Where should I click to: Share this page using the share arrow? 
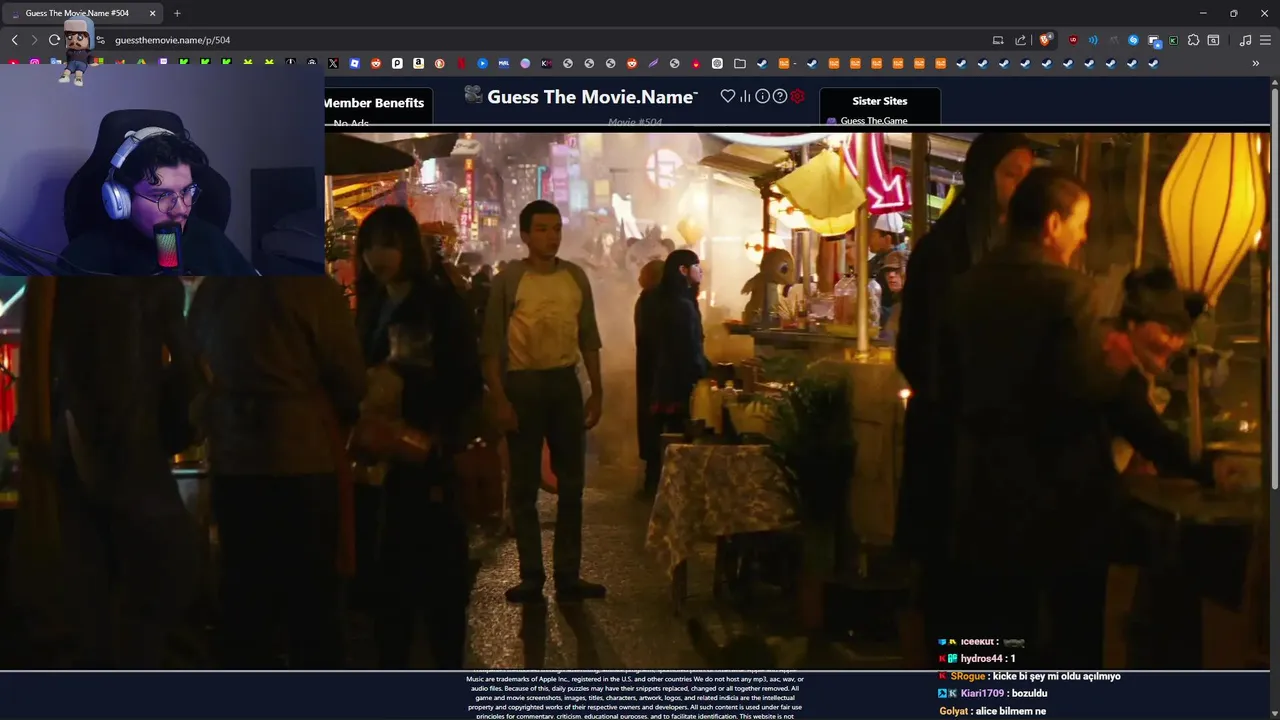pos(1020,40)
